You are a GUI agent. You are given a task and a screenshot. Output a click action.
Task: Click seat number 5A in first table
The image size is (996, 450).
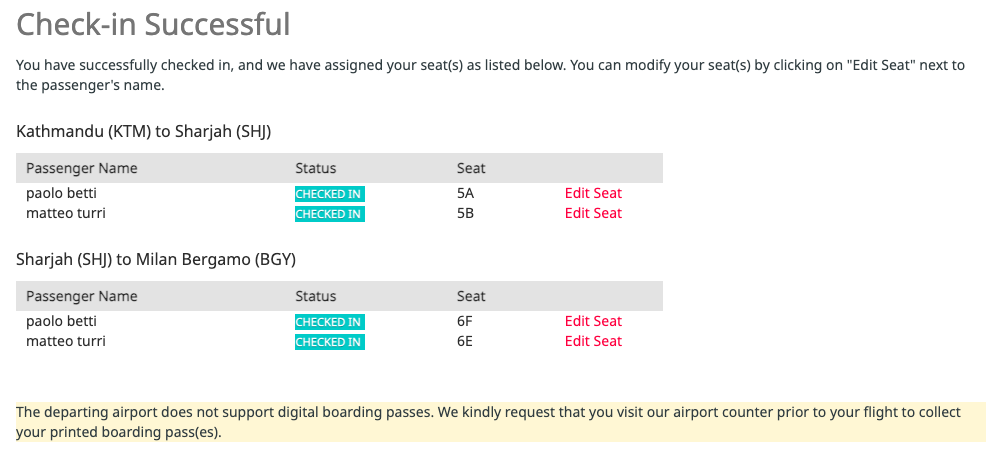coord(466,193)
